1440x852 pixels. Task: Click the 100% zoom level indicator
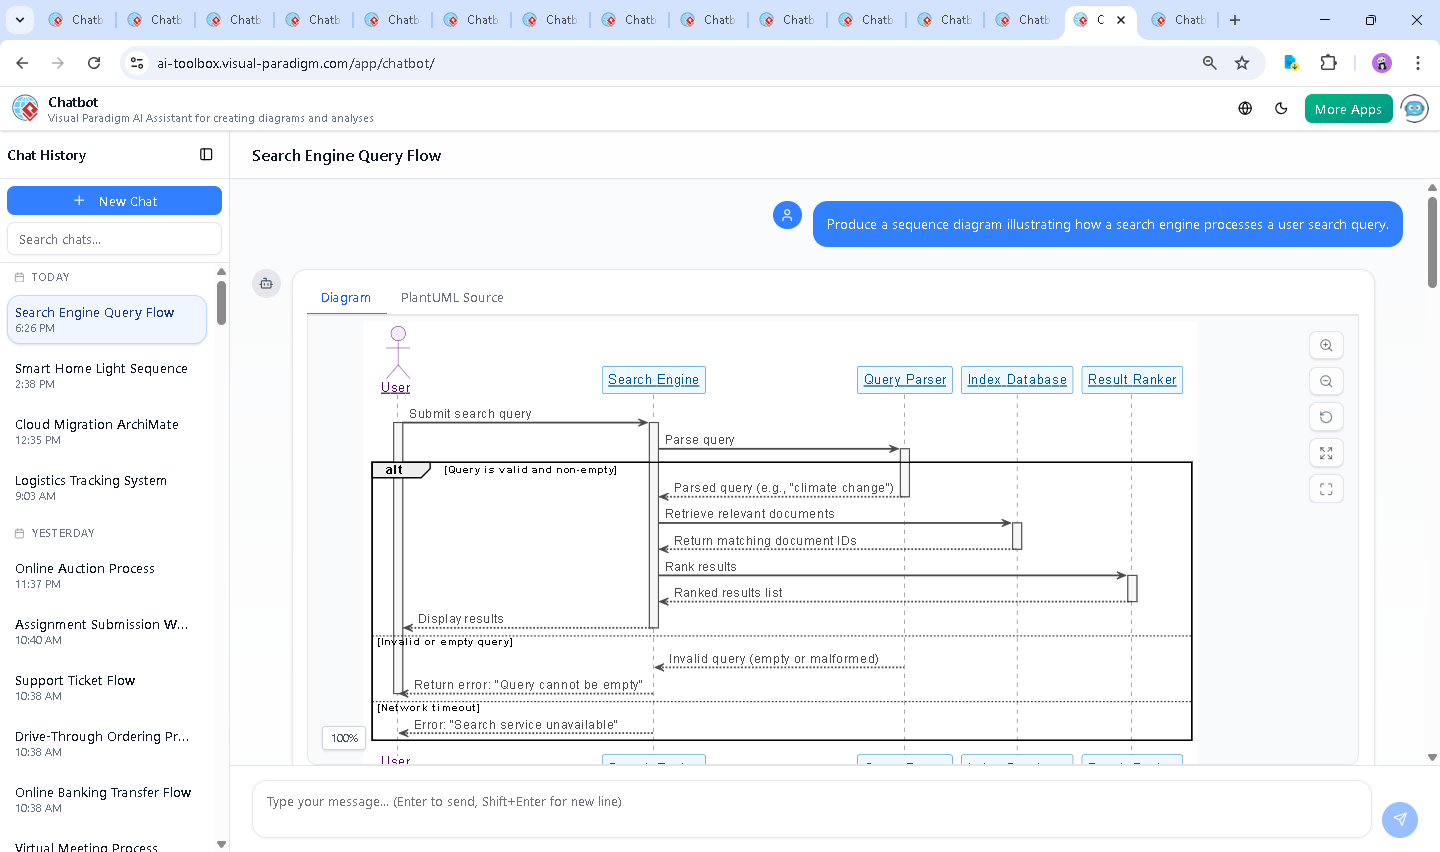(345, 738)
